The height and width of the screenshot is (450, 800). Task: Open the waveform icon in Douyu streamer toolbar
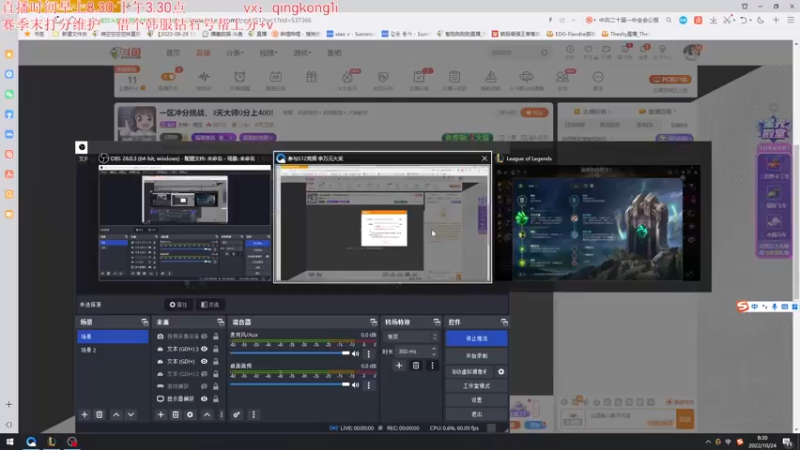point(204,78)
